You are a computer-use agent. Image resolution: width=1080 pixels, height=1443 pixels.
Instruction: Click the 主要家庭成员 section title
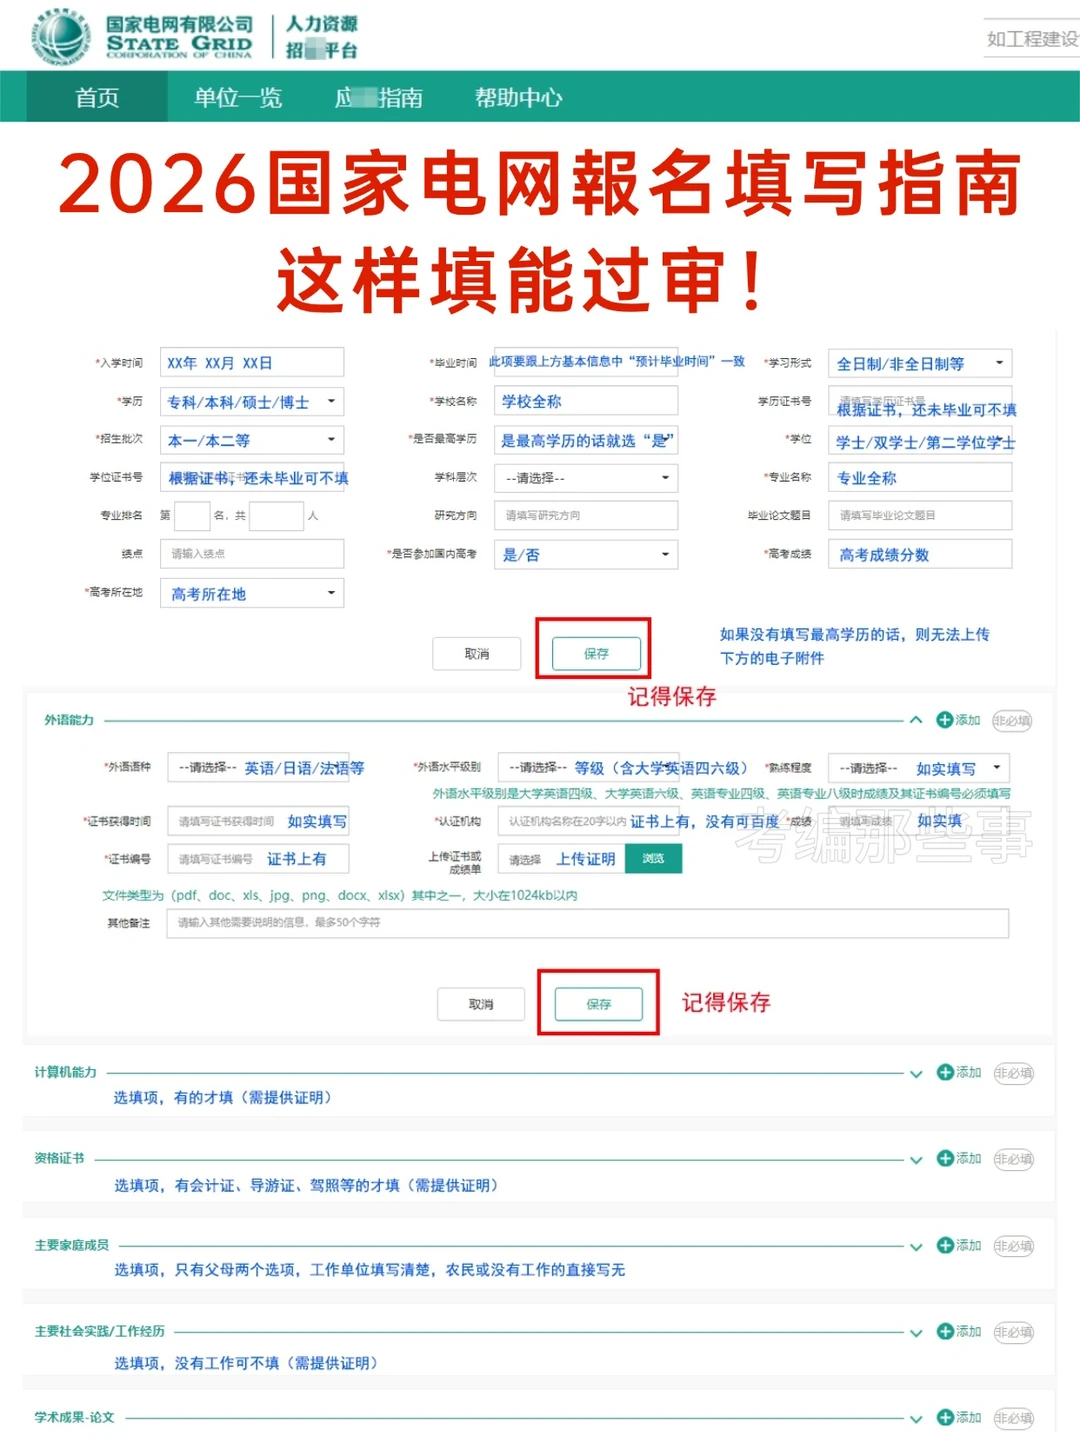pos(72,1245)
